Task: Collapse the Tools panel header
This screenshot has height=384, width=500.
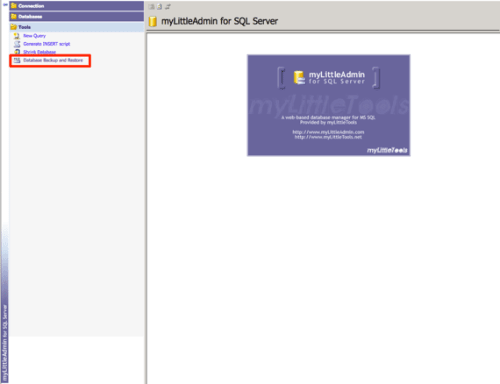Action: point(77,27)
